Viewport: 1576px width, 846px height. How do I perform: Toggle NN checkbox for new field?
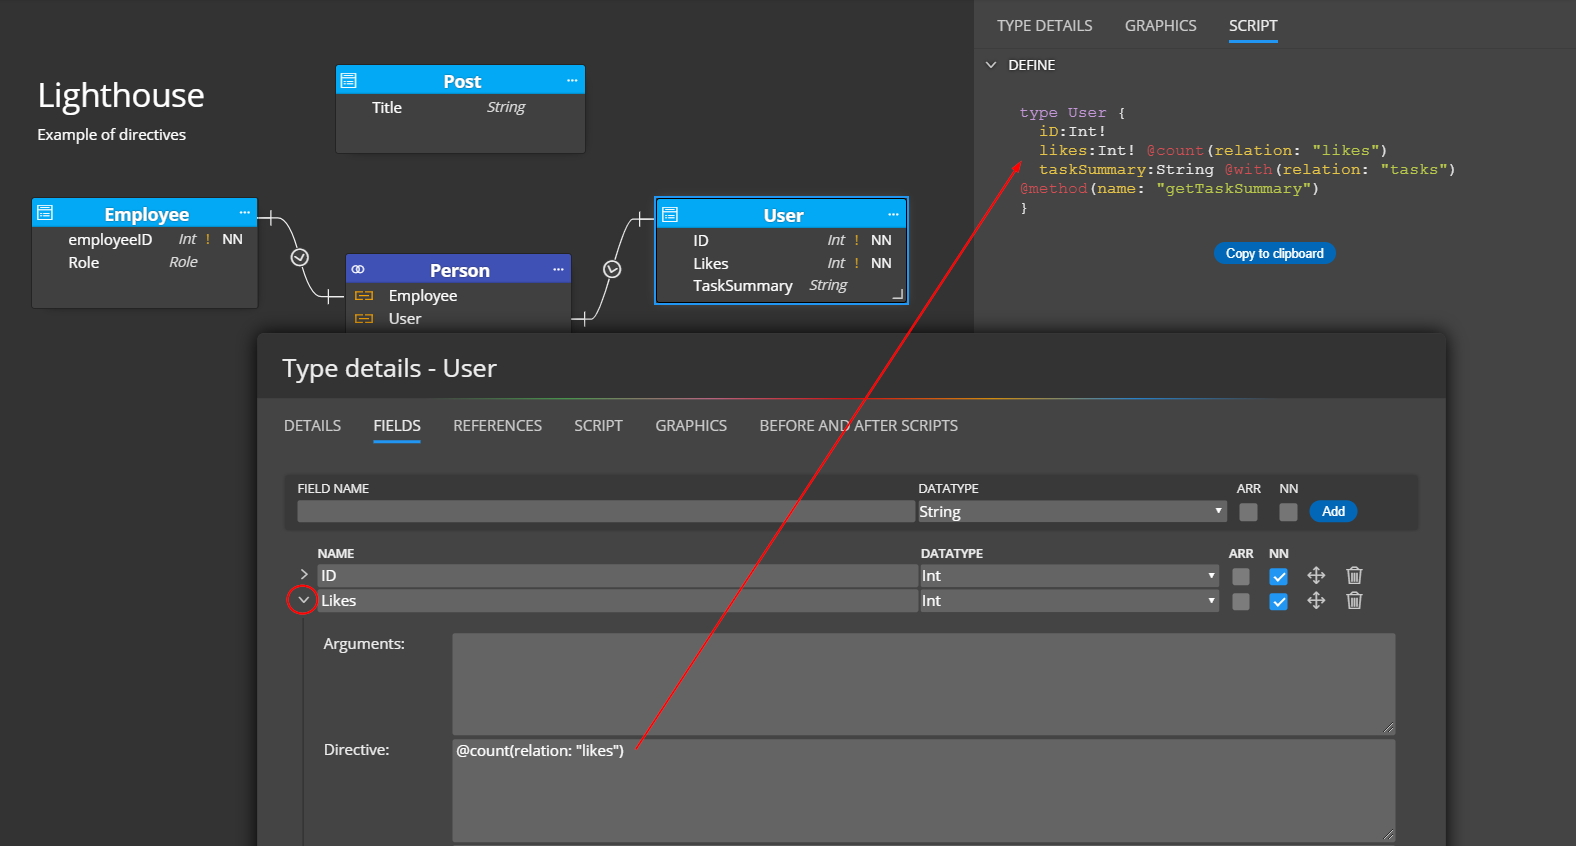(x=1288, y=512)
